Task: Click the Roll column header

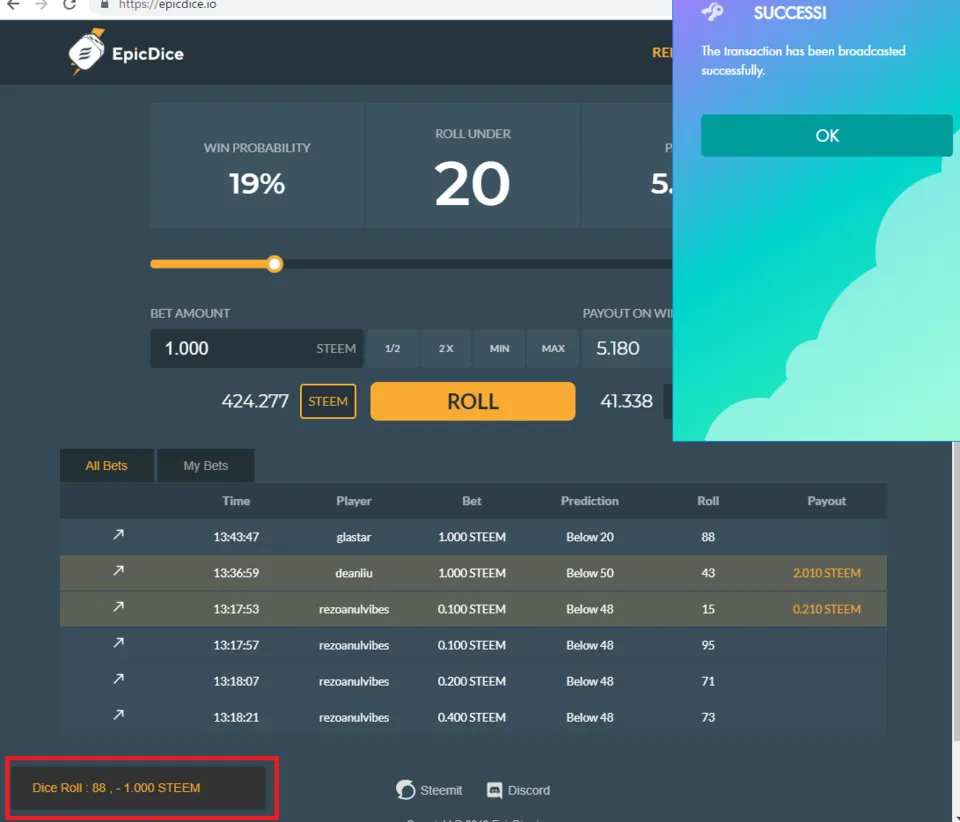Action: (708, 501)
